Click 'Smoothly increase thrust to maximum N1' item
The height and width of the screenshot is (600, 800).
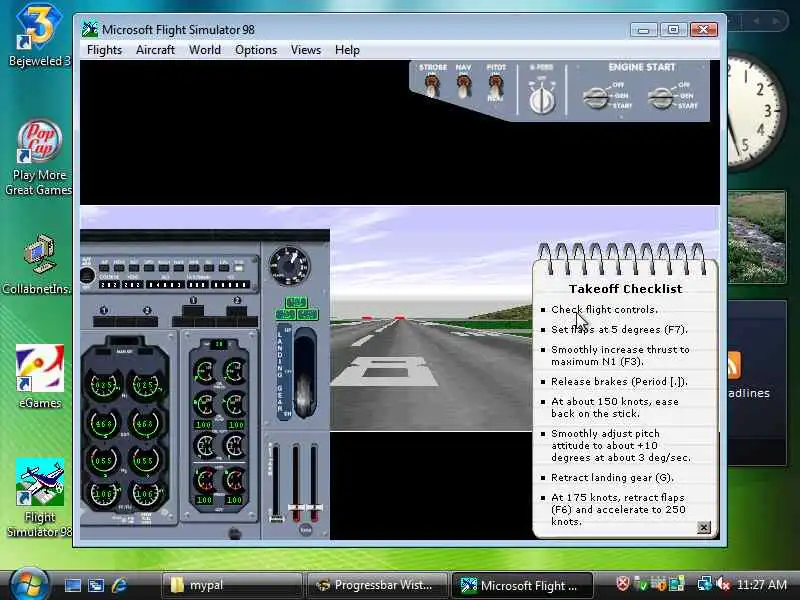(x=620, y=356)
